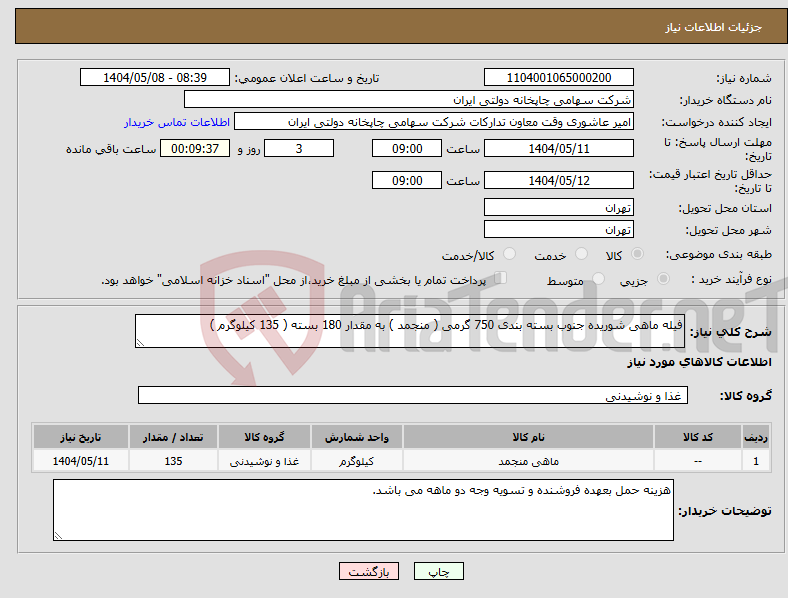The width and height of the screenshot is (788, 598).
Task: Click the delivery city تهران field
Action: tap(558, 229)
